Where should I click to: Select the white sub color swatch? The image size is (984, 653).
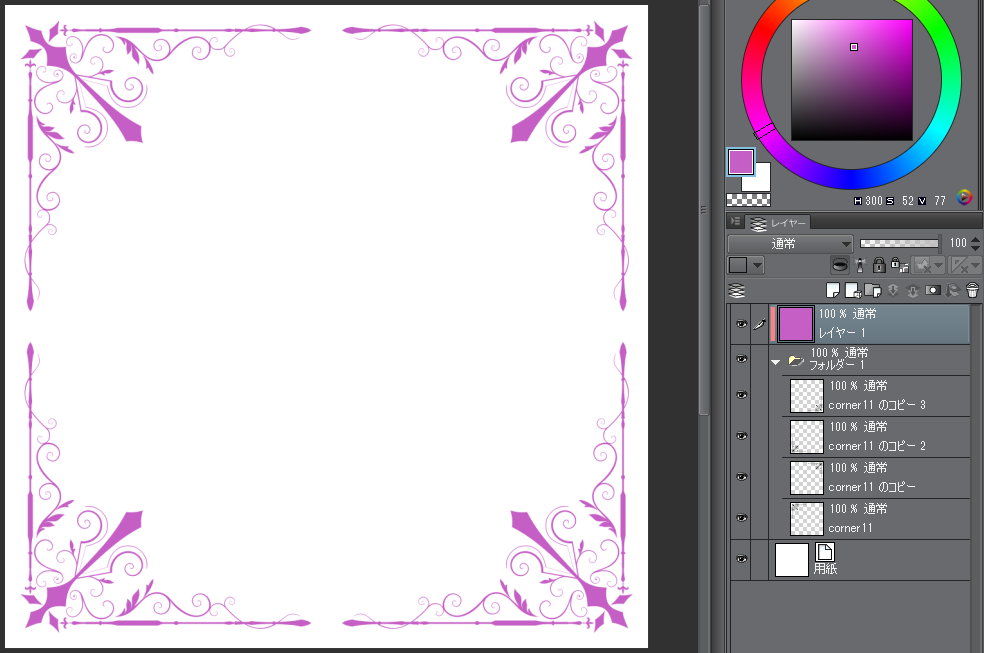click(x=762, y=183)
